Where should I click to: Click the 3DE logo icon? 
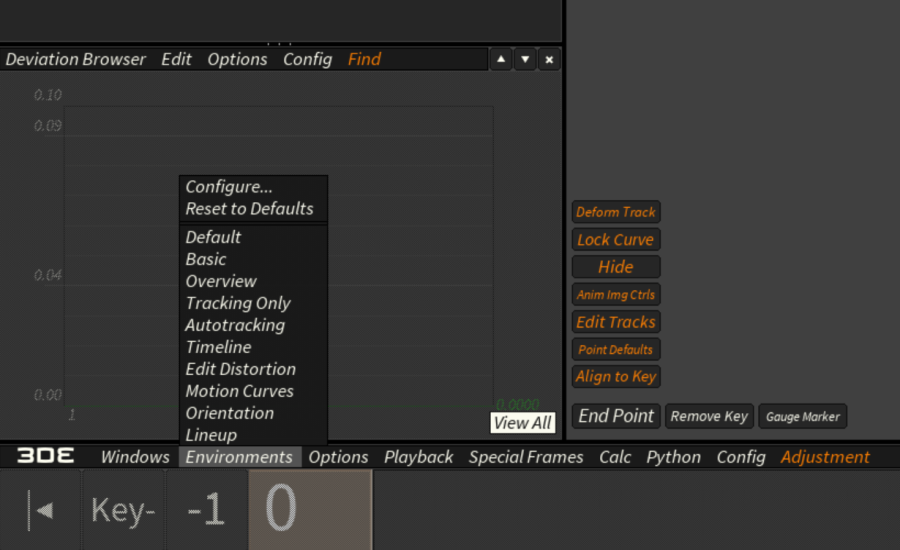(x=46, y=456)
